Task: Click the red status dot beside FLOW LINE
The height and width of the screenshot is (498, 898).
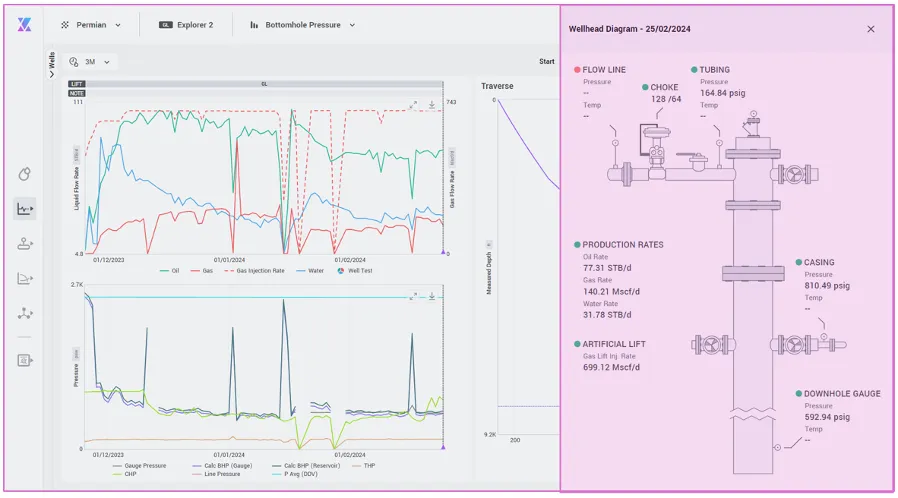Action: 577,70
